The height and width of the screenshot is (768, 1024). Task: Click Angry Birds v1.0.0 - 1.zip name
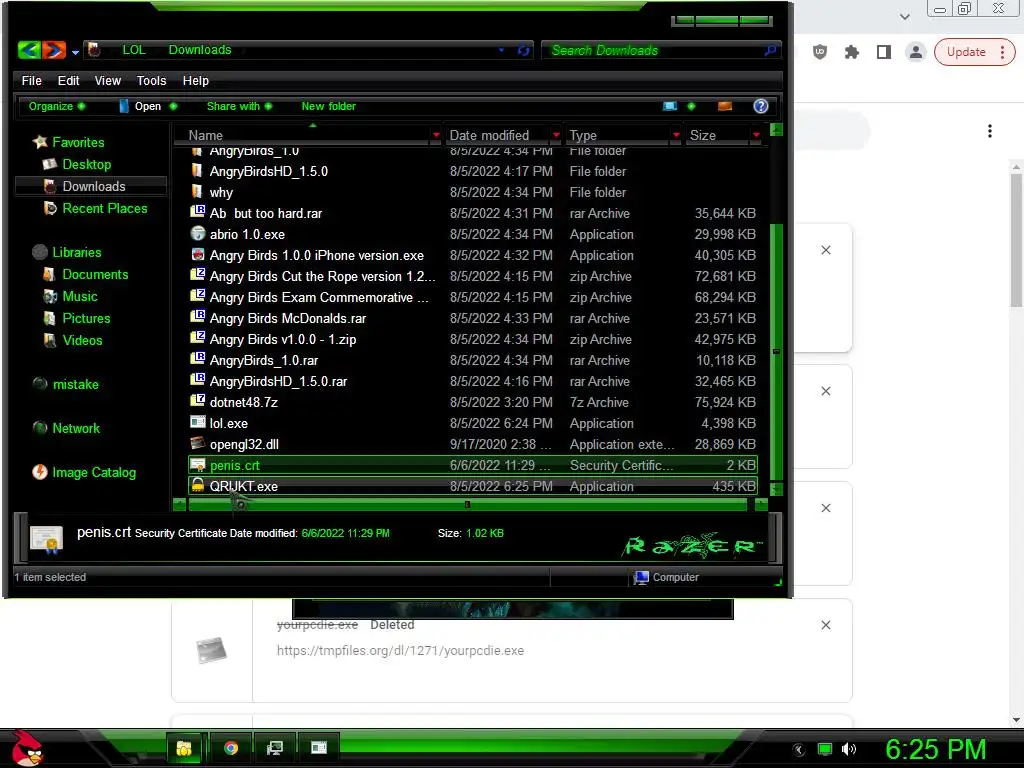tap(283, 339)
